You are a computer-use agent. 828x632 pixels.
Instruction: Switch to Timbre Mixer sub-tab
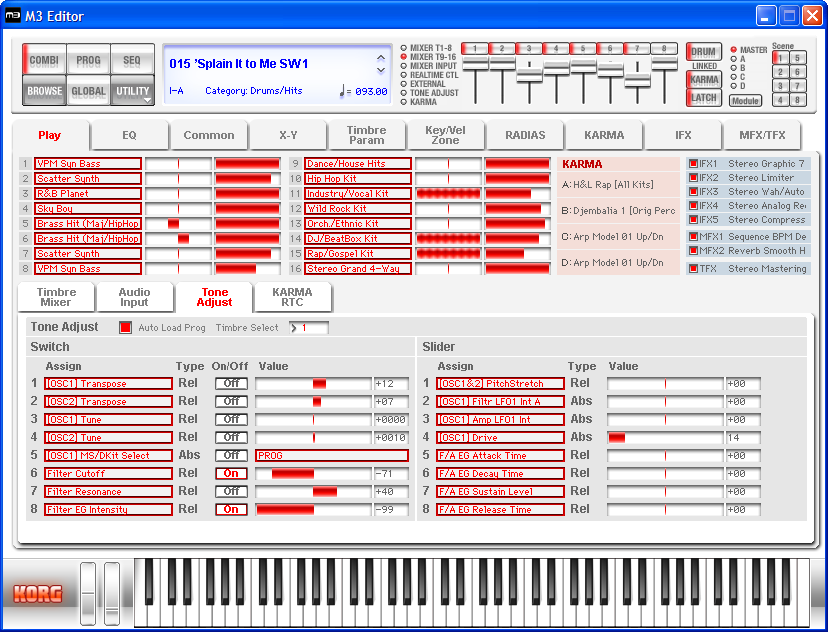(56, 297)
